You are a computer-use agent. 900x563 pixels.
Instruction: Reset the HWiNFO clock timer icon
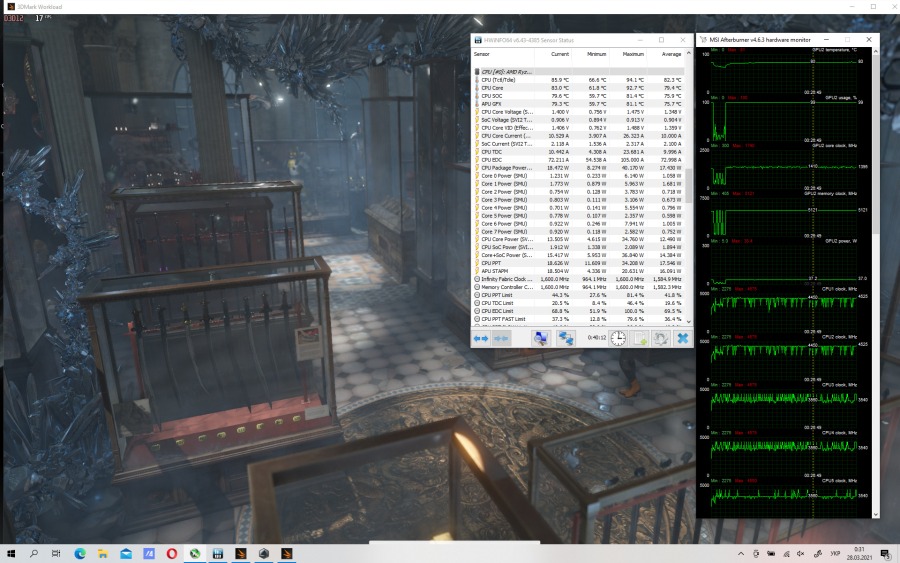[618, 339]
